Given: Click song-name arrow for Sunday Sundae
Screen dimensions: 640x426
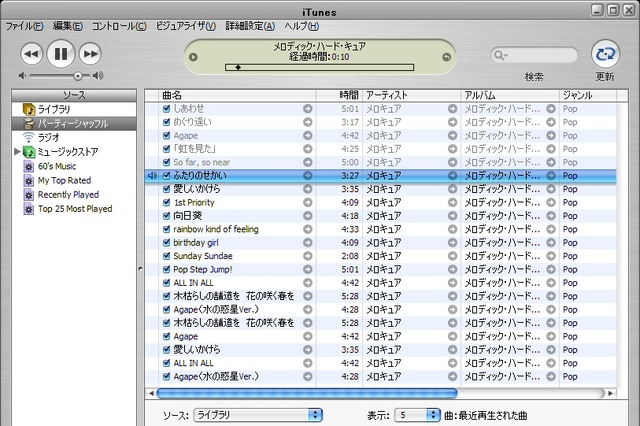Looking at the screenshot, I should click(x=308, y=256).
